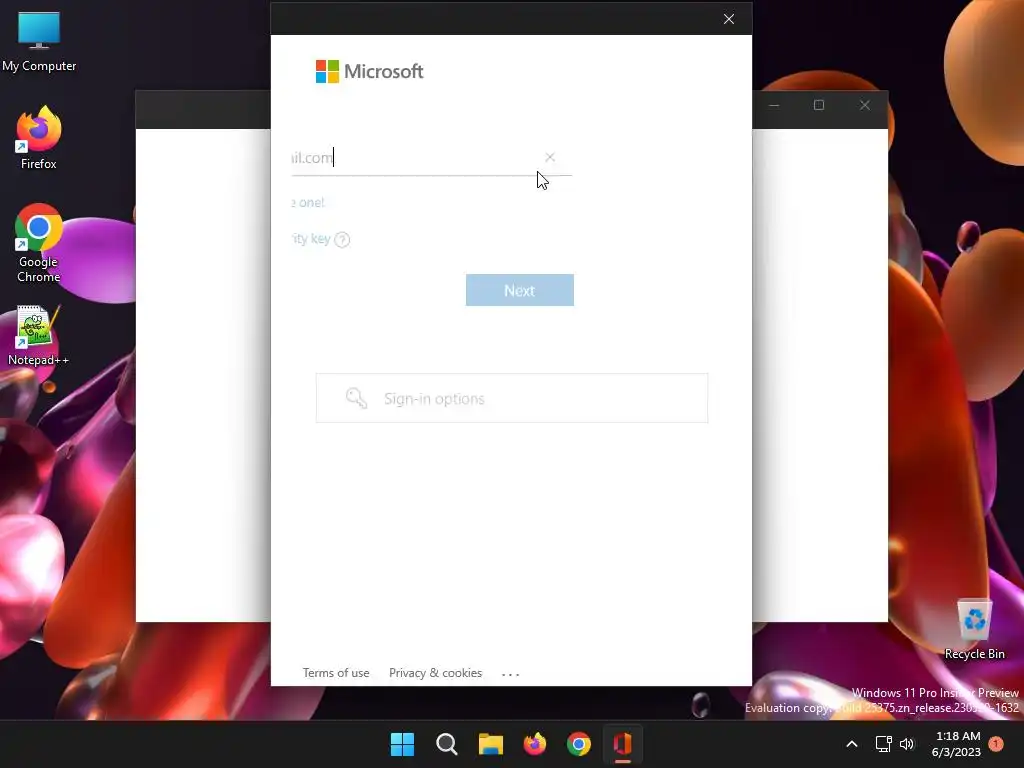Select the Recycle Bin desktop icon
The image size is (1024, 768).
pos(974,630)
